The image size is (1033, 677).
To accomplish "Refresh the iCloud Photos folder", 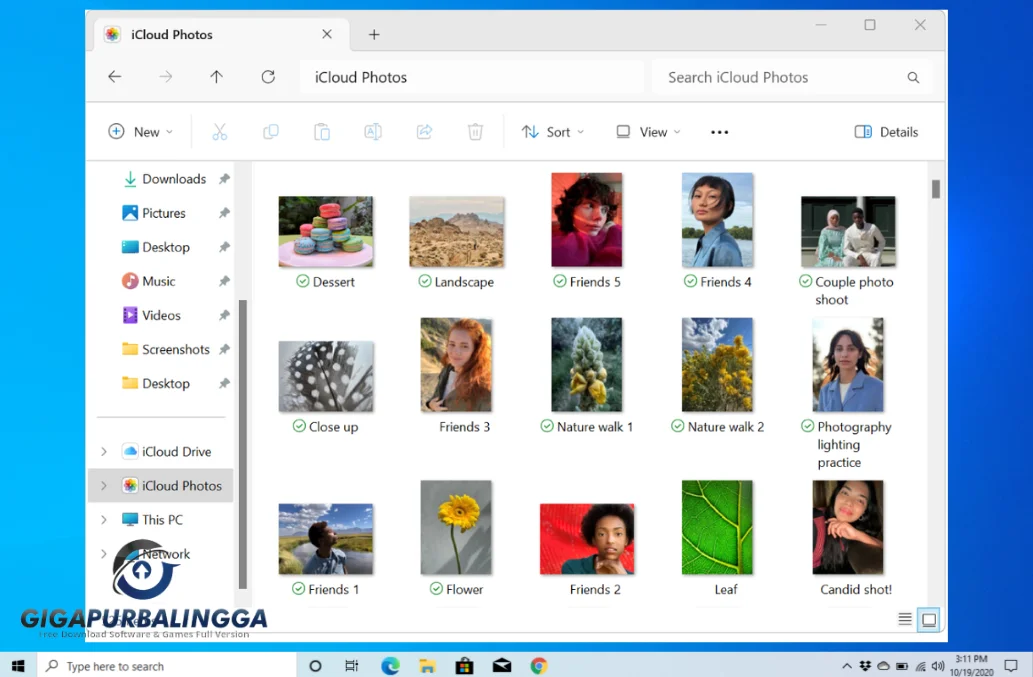I will point(267,77).
